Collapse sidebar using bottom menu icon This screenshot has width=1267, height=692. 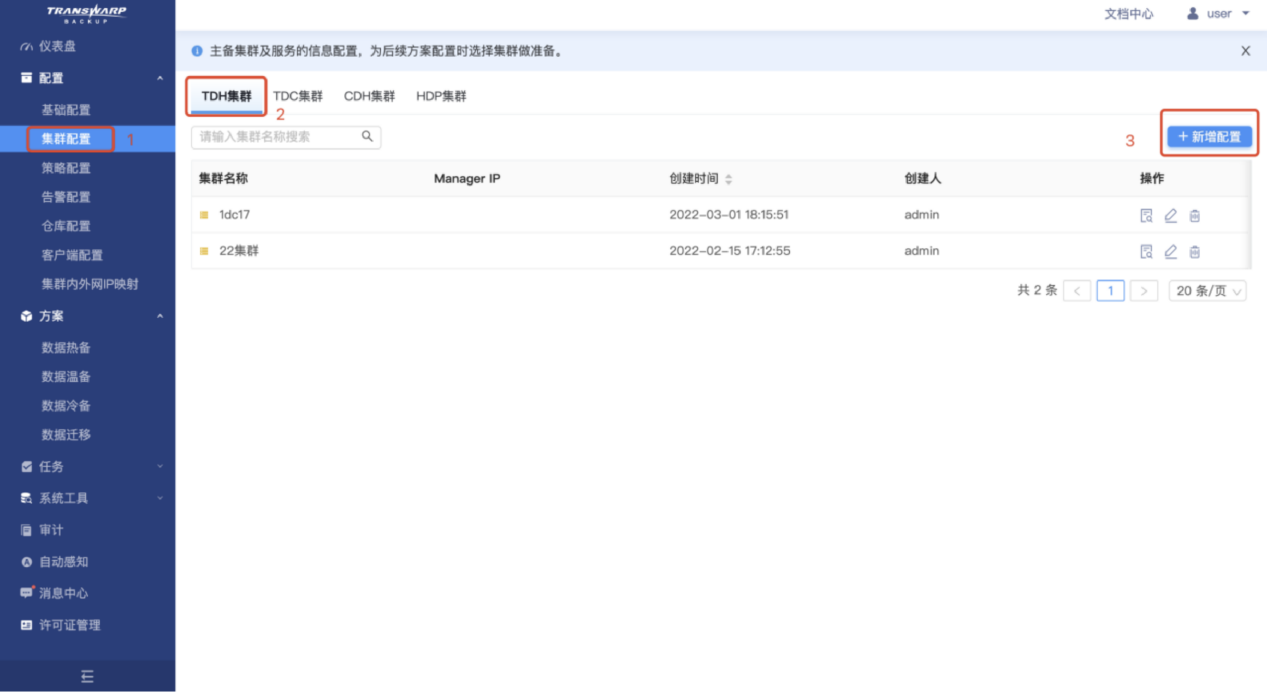pyautogui.click(x=87, y=677)
